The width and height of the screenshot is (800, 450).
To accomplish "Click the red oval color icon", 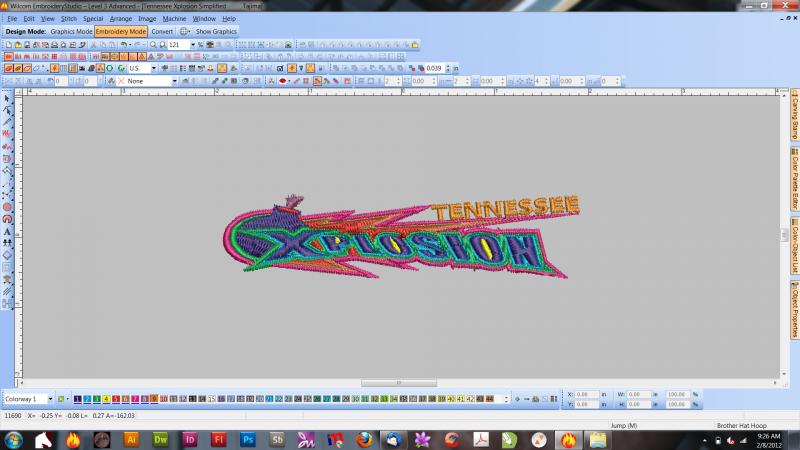I will (282, 81).
